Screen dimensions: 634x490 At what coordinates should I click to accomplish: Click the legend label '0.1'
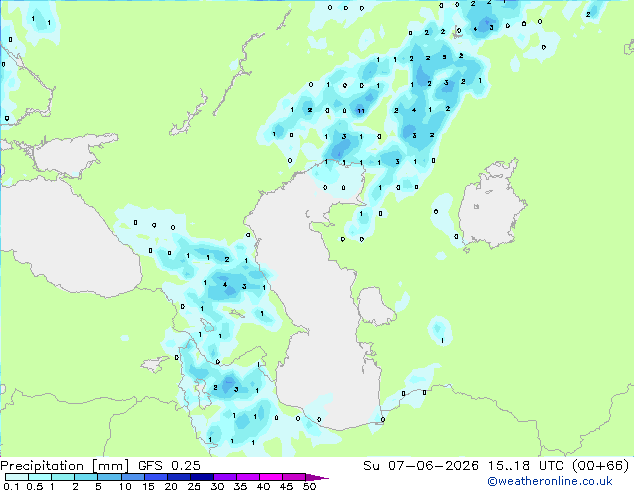11,486
